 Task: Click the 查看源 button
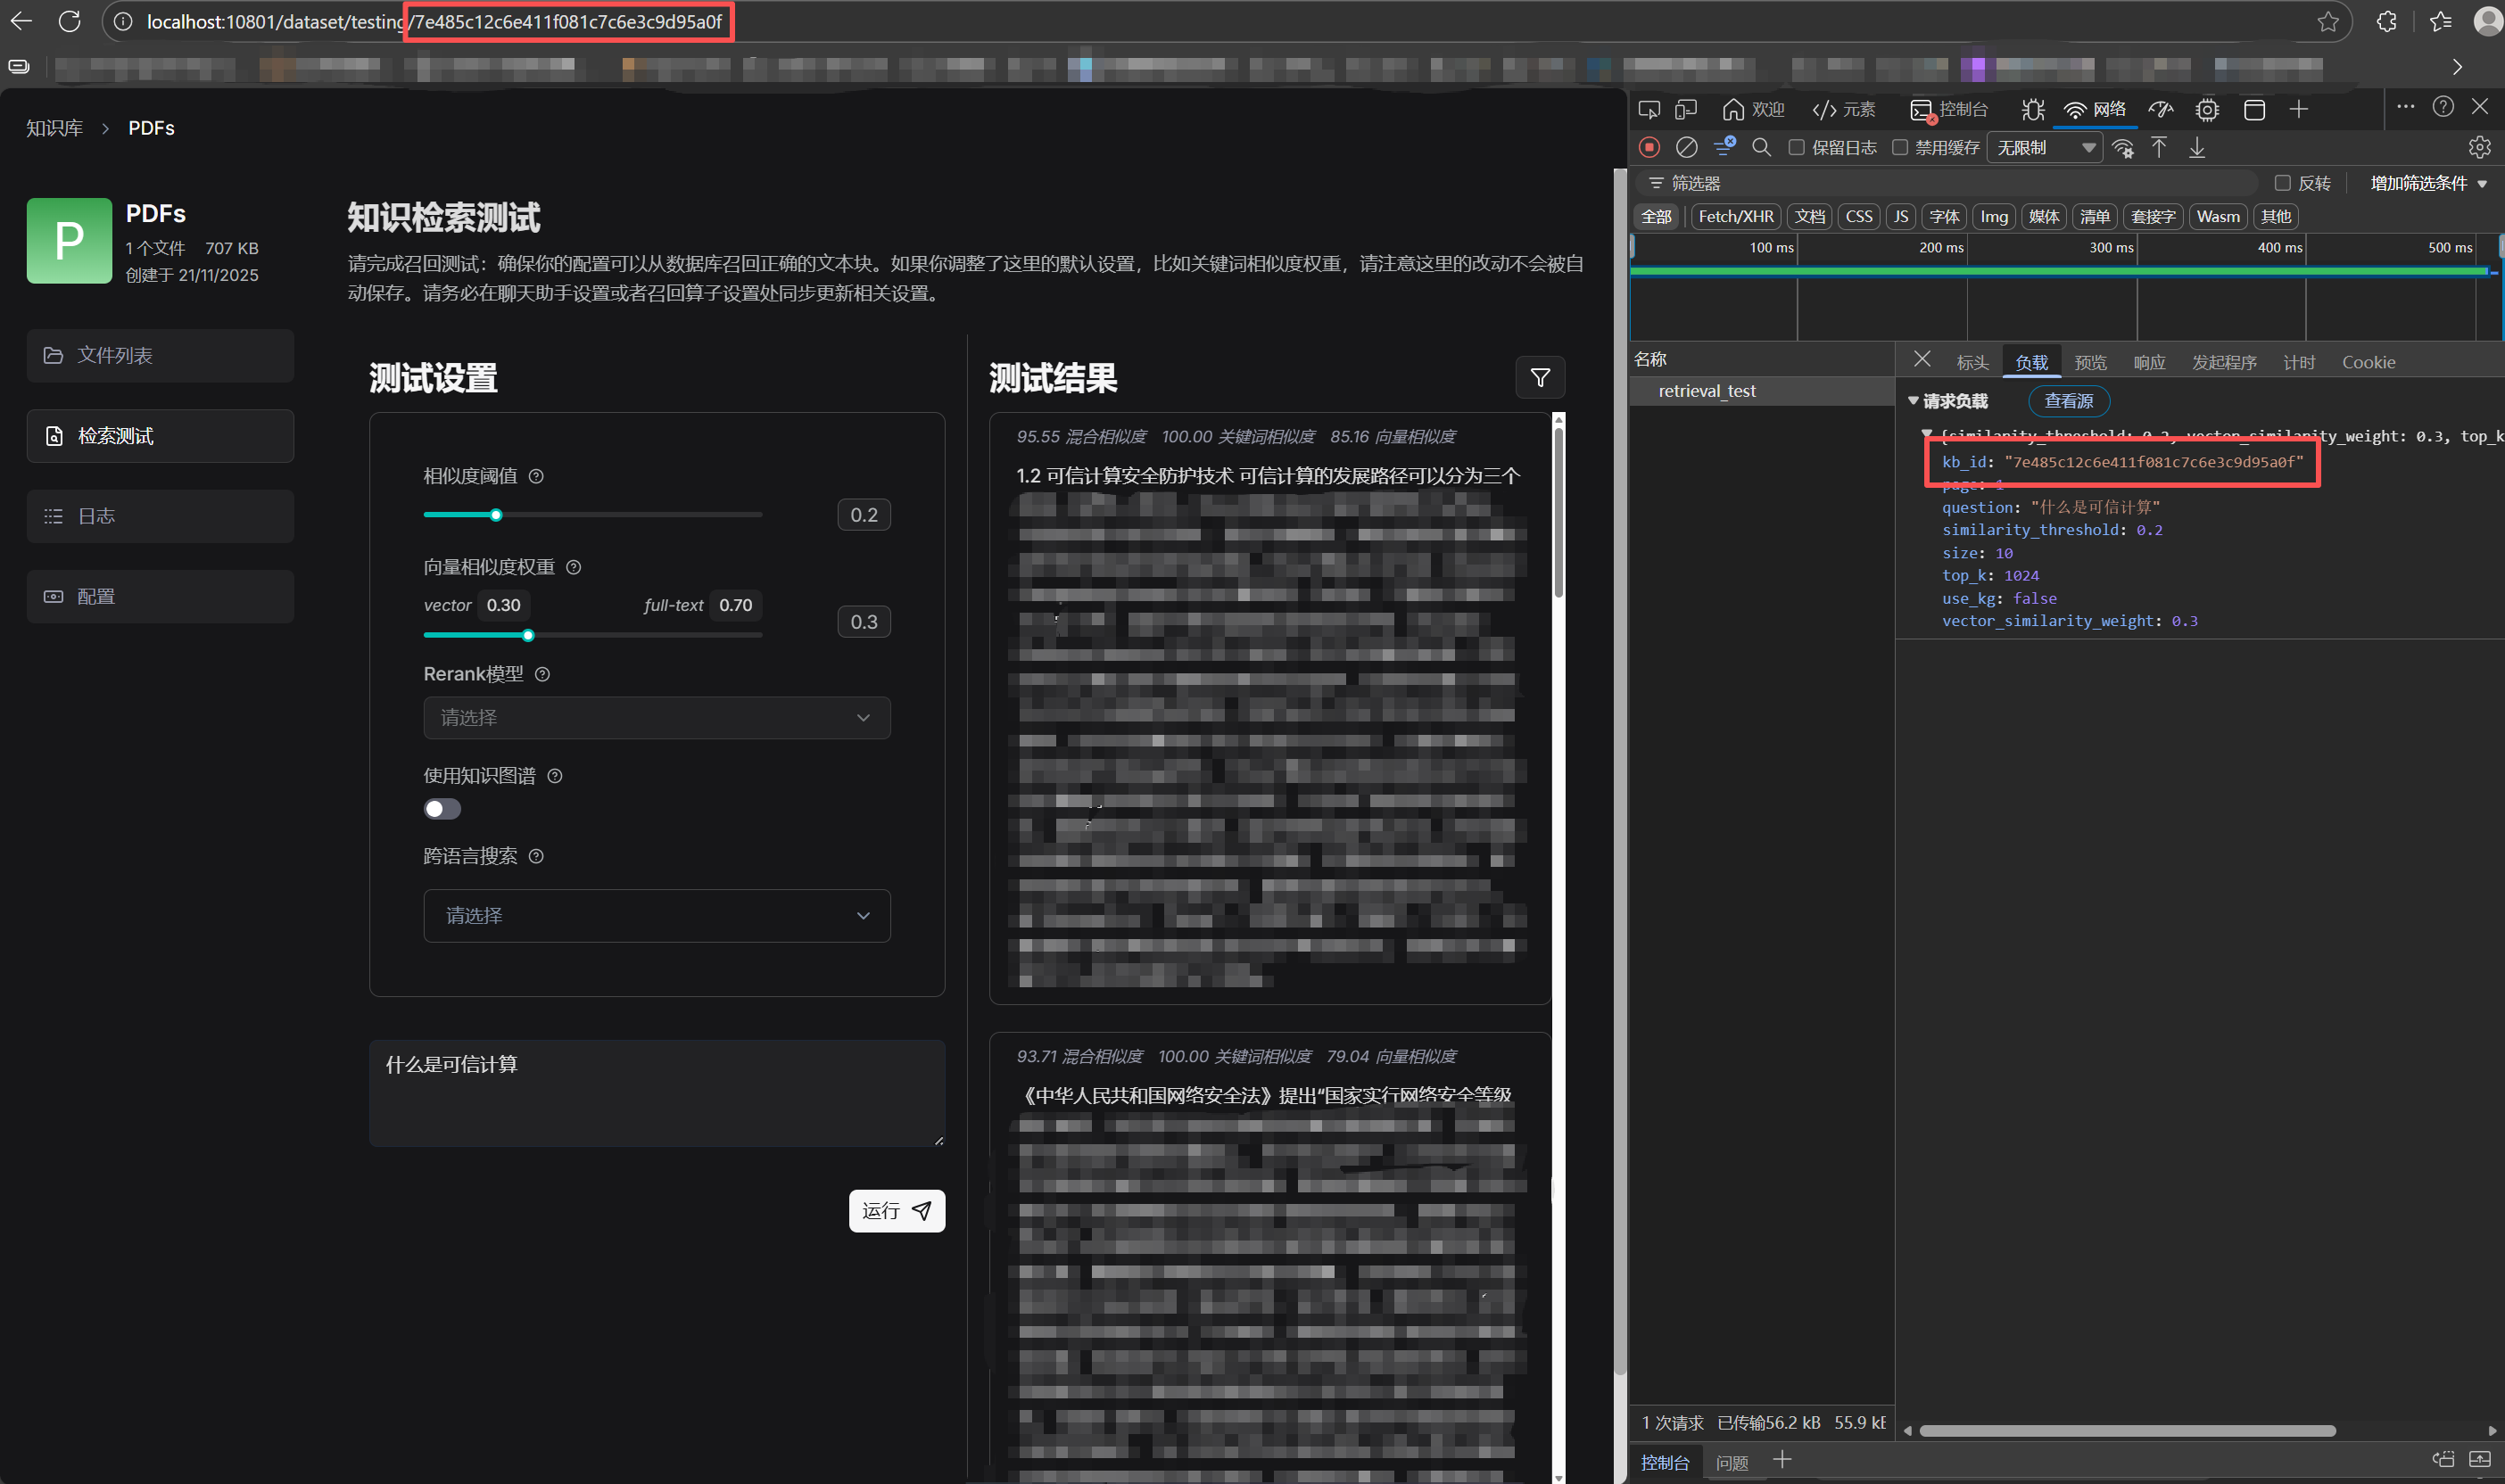[x=2068, y=401]
